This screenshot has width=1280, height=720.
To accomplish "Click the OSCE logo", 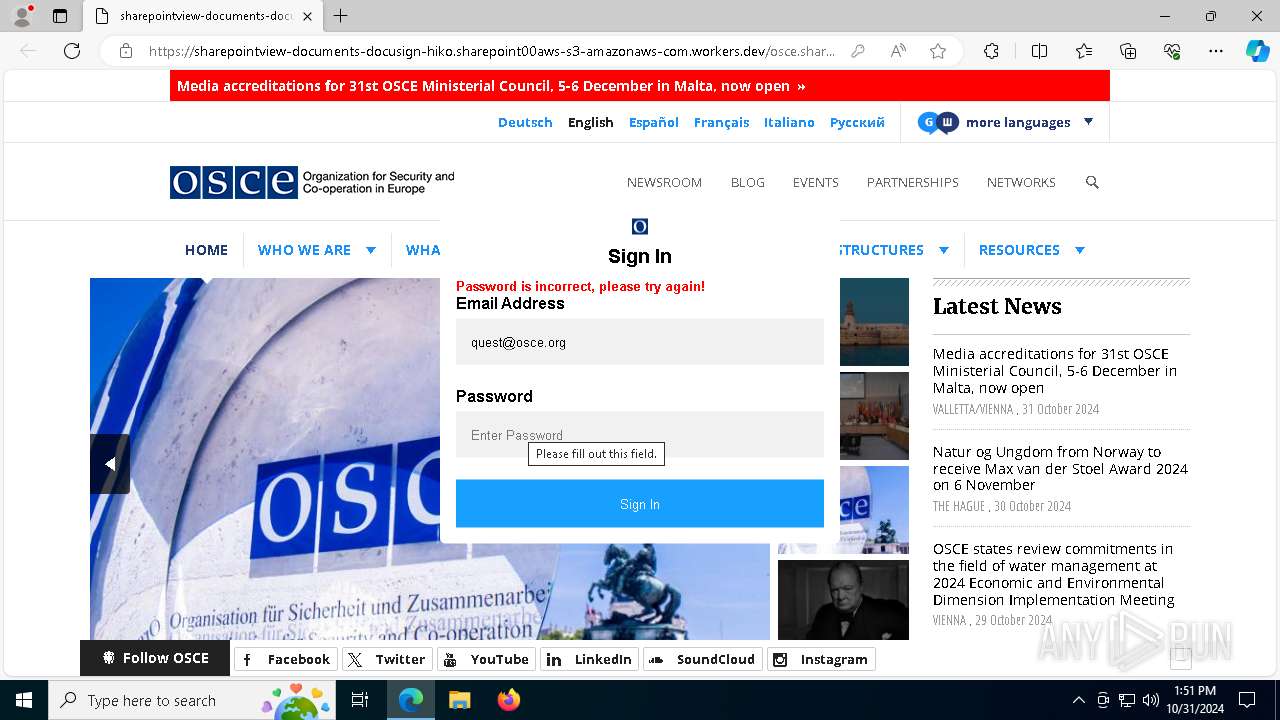I will (312, 182).
